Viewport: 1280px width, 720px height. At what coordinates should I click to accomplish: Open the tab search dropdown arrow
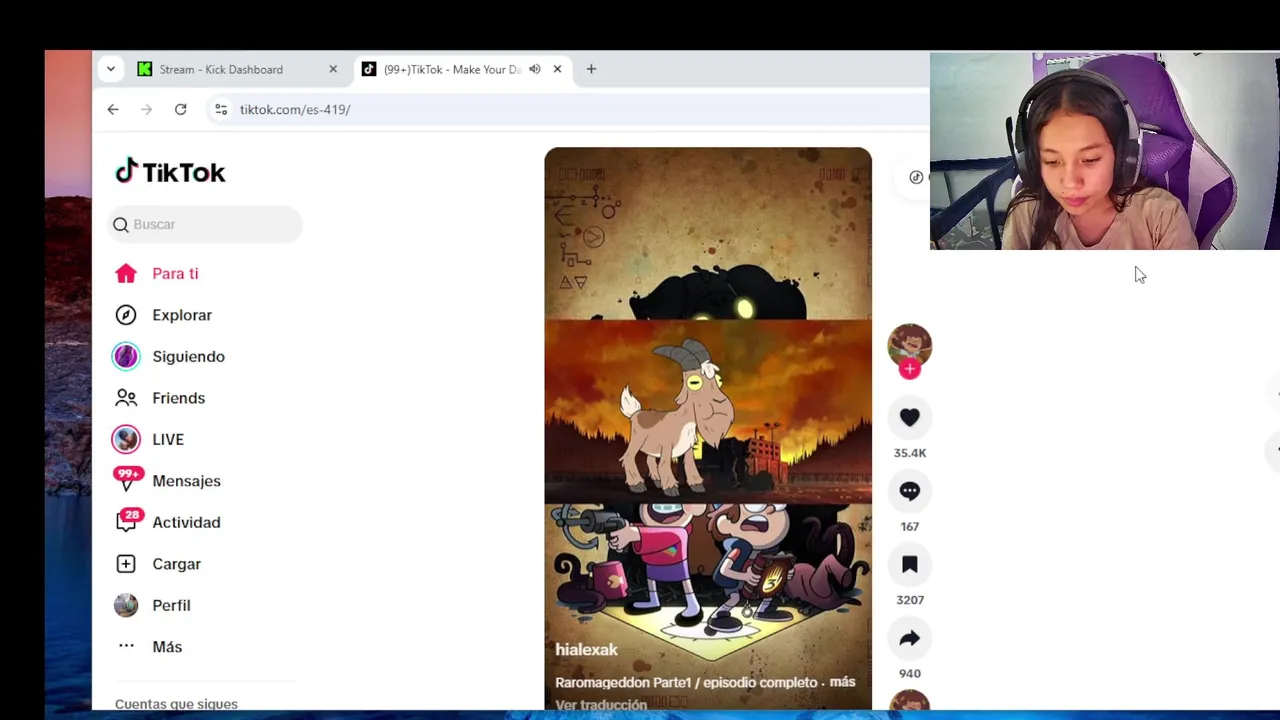click(110, 69)
